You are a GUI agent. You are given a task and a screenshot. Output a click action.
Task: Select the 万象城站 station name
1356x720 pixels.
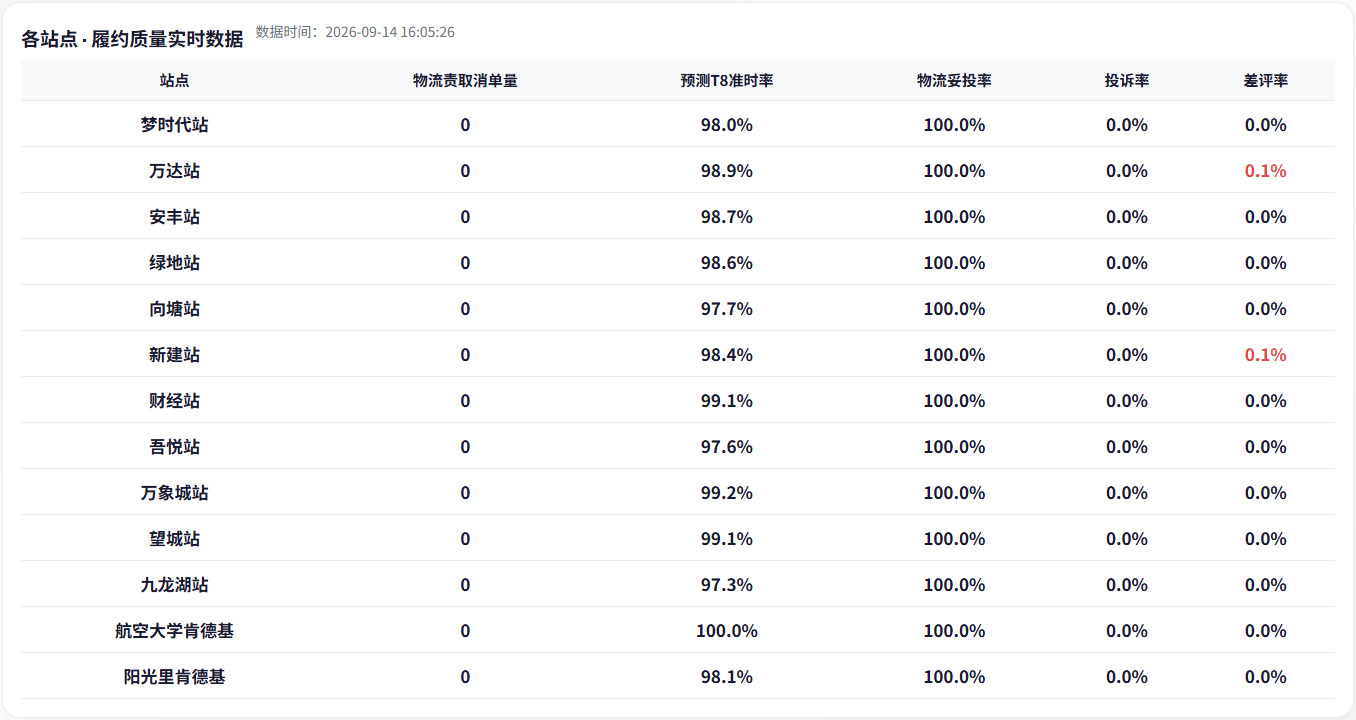tap(175, 493)
